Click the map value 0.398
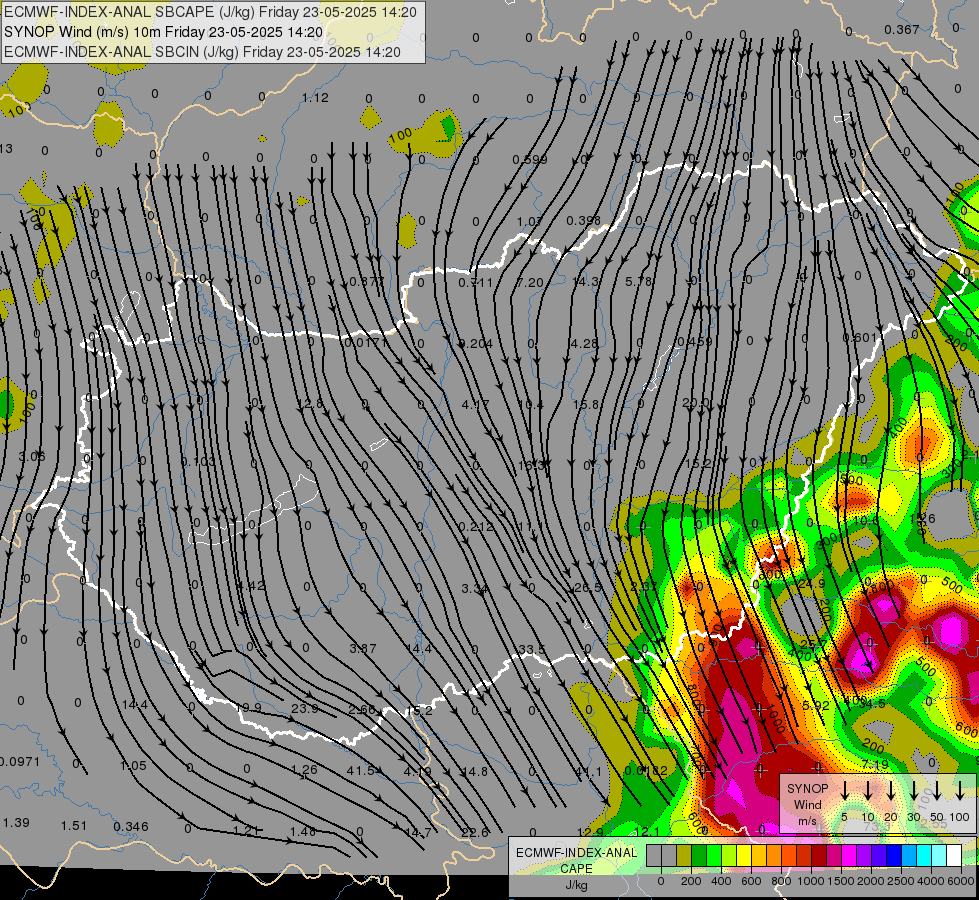 (x=584, y=220)
